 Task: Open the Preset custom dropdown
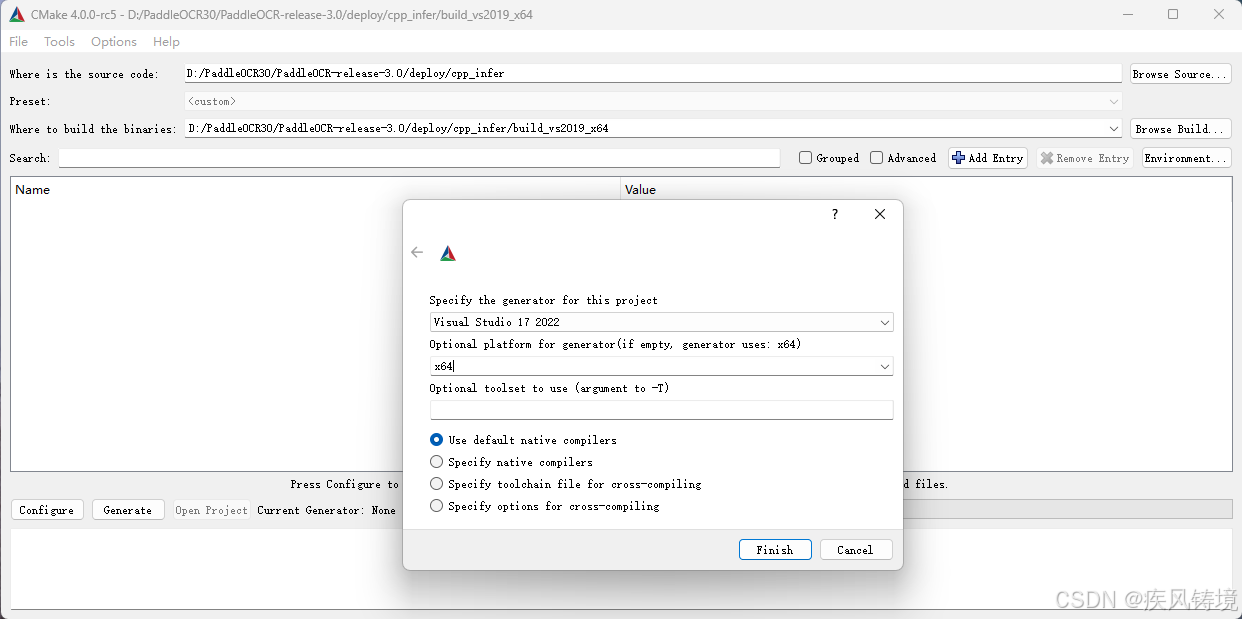653,101
